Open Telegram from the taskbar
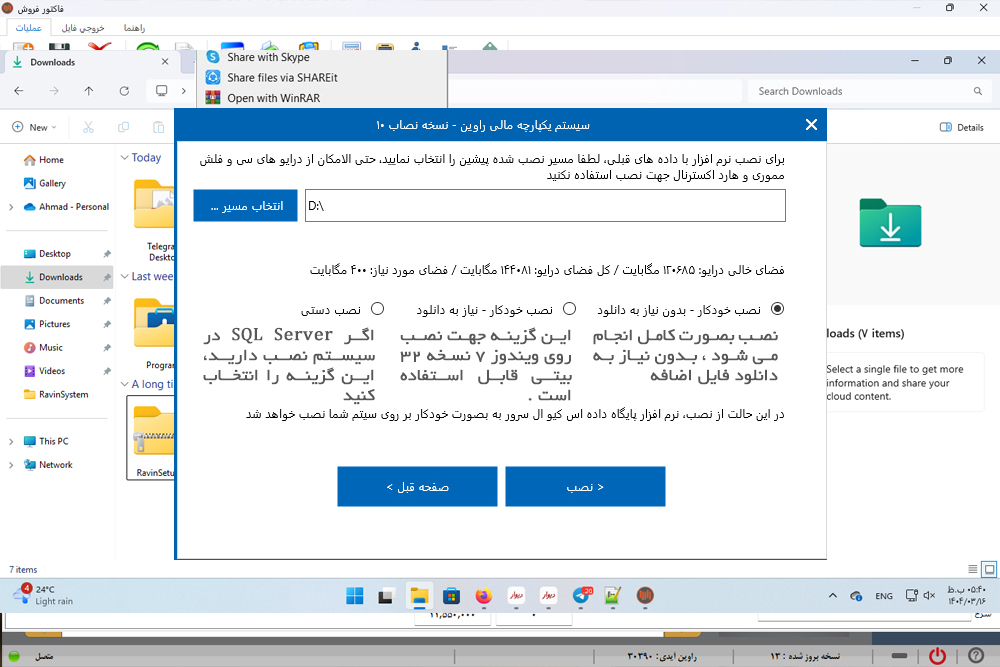Viewport: 1000px width, 667px height. [x=581, y=596]
